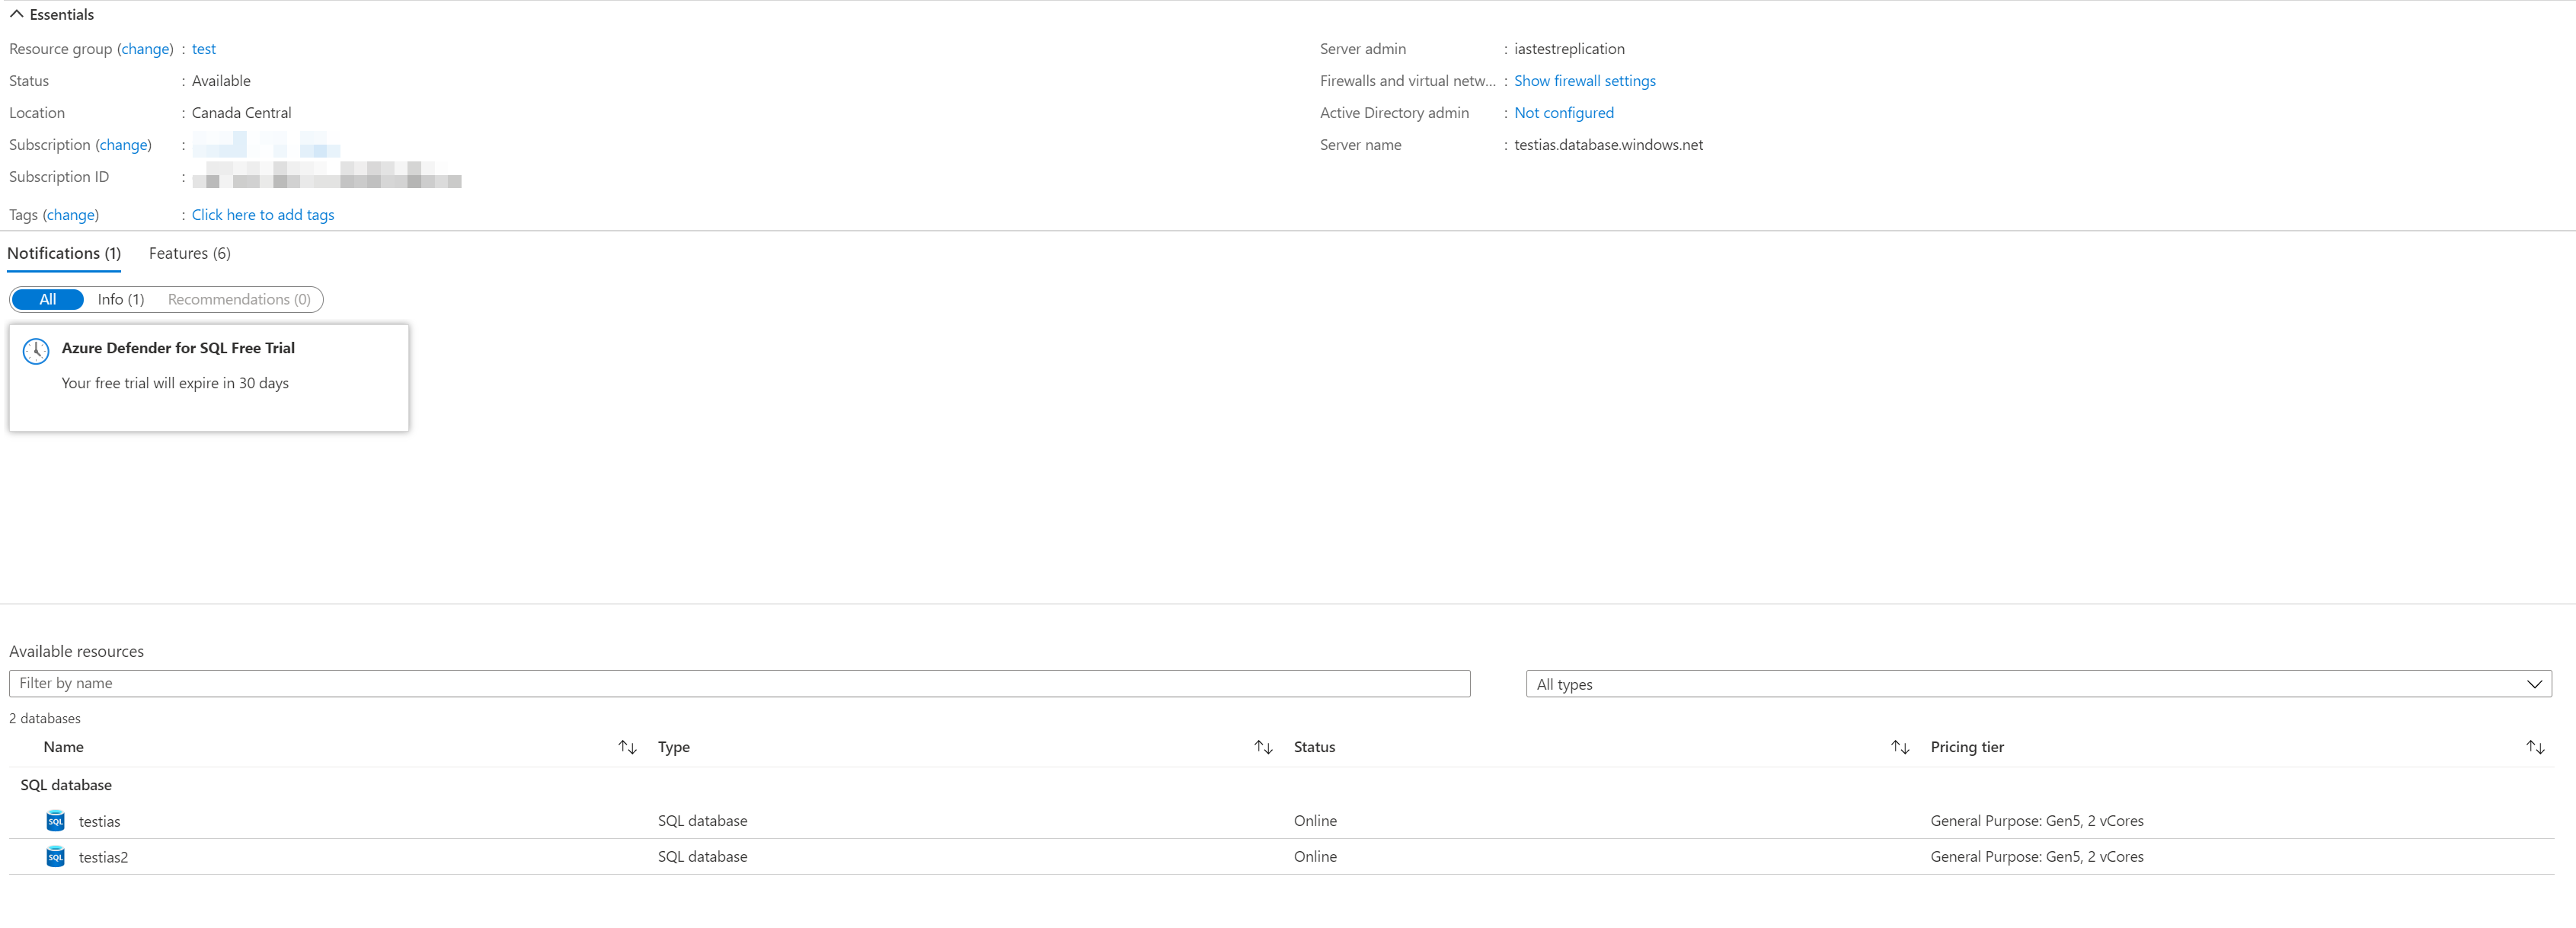The image size is (2576, 928).
Task: Click the testias SQL database type cell
Action: [702, 821]
